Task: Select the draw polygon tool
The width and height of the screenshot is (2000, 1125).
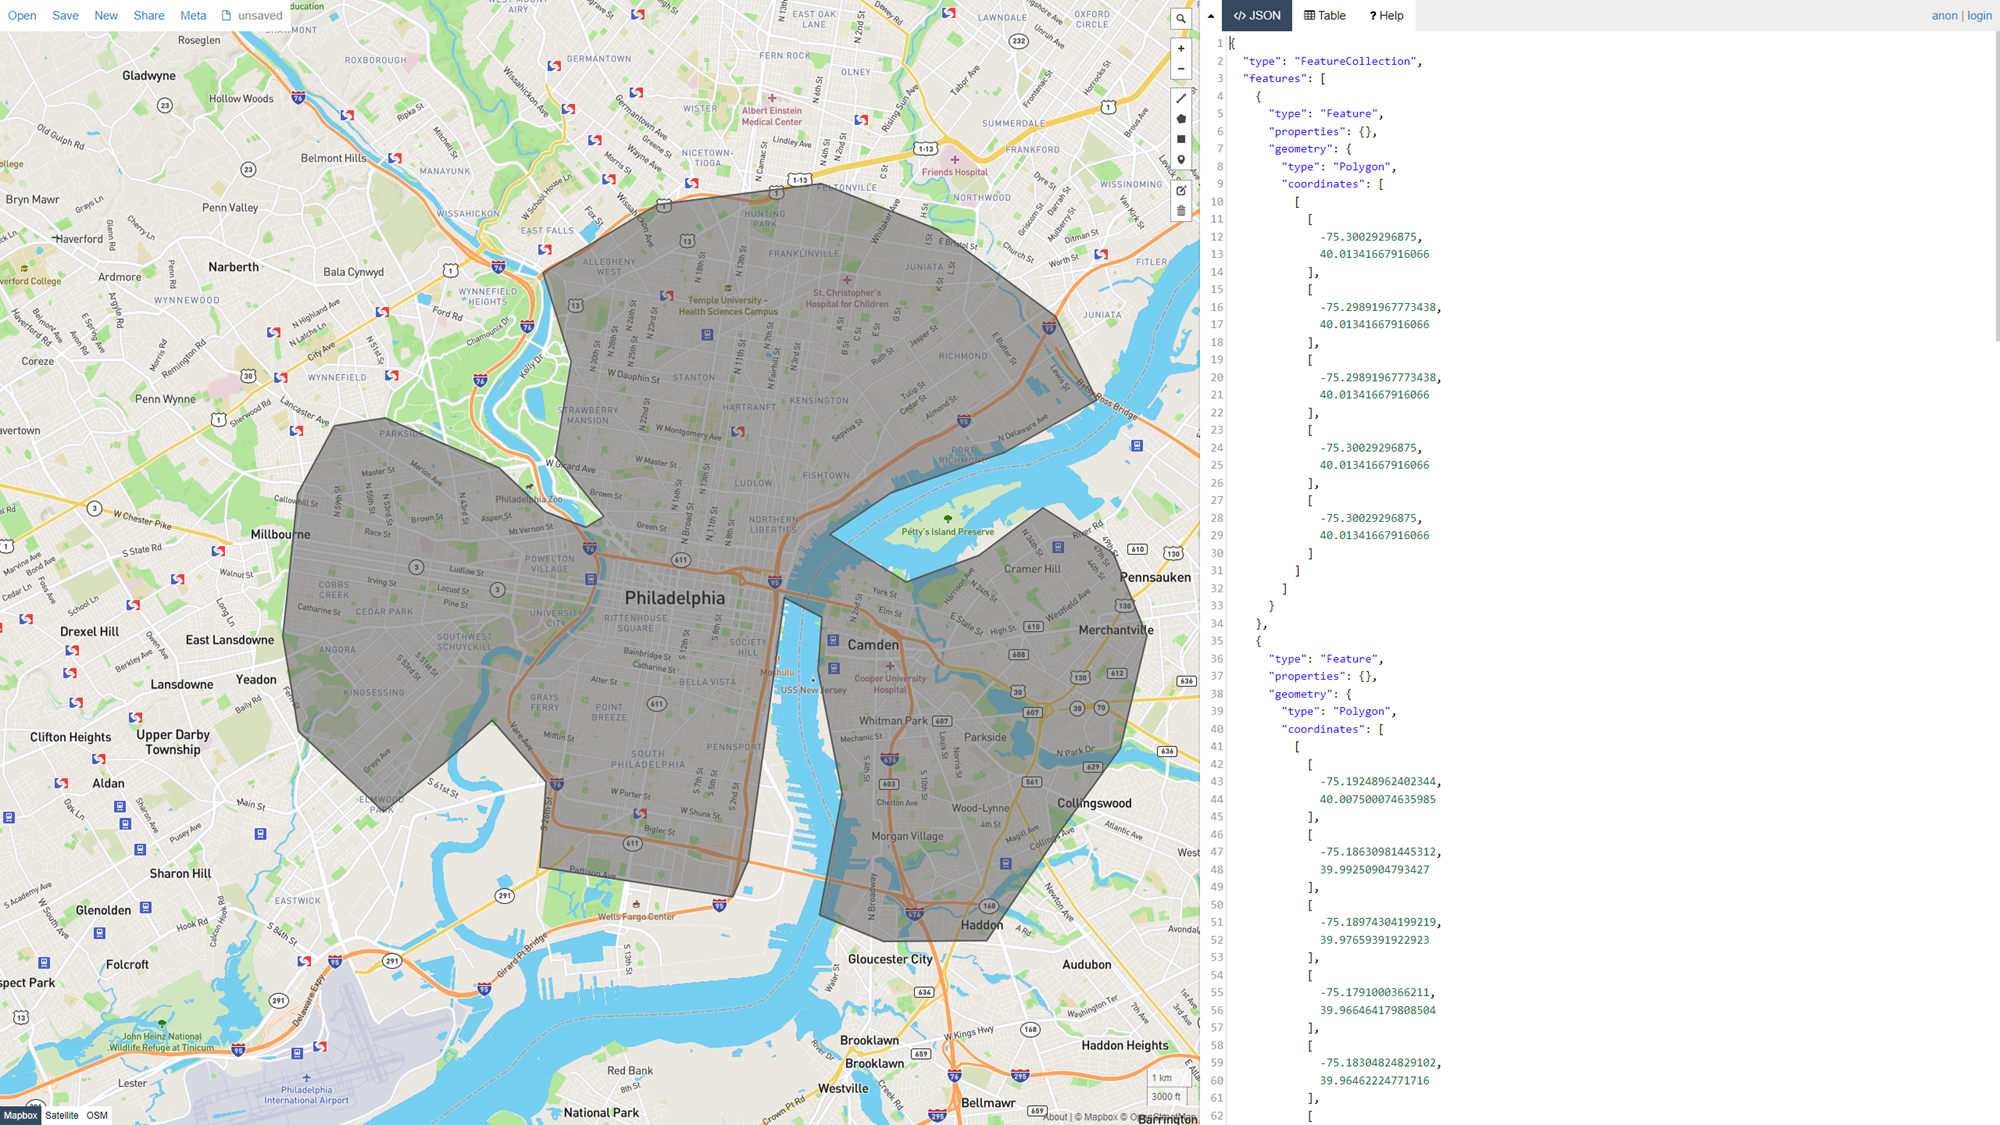Action: [1181, 119]
